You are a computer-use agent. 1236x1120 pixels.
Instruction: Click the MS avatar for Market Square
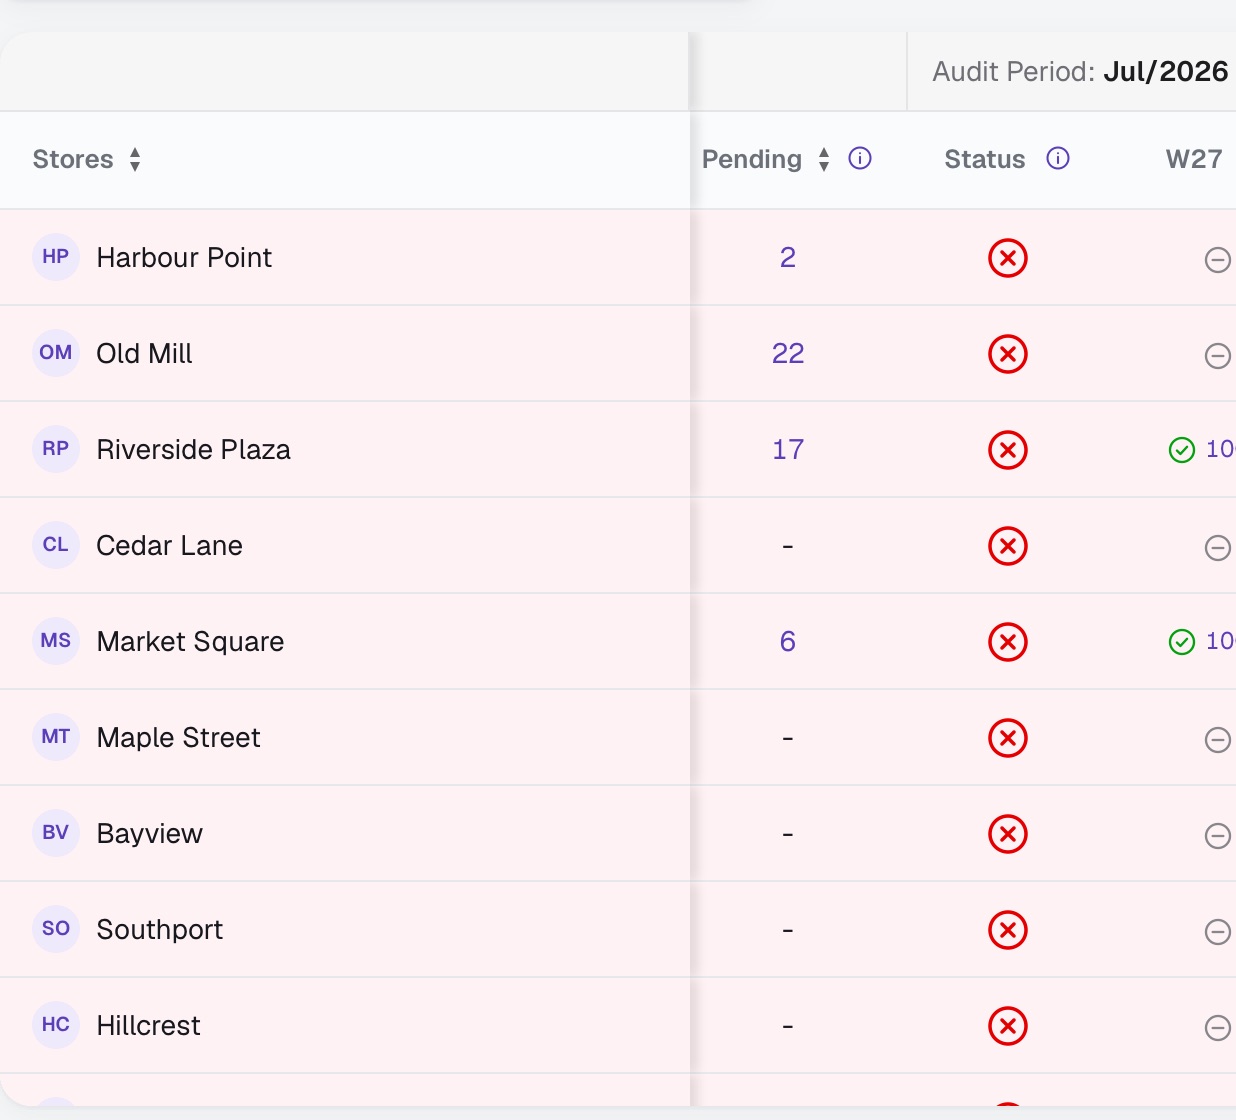56,641
